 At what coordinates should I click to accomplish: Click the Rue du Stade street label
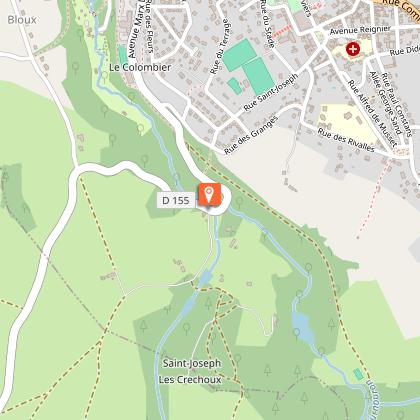click(x=267, y=23)
